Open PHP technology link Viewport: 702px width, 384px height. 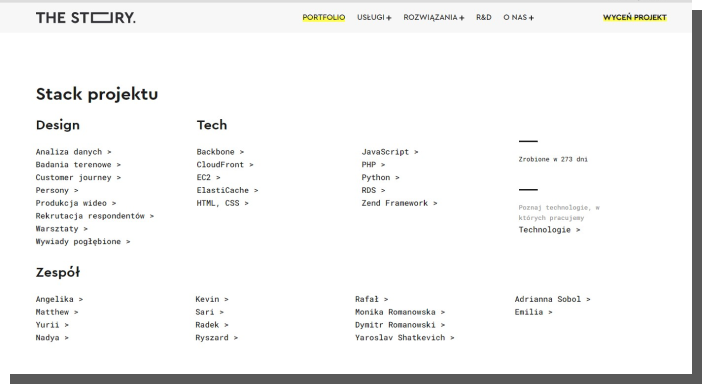coord(373,165)
